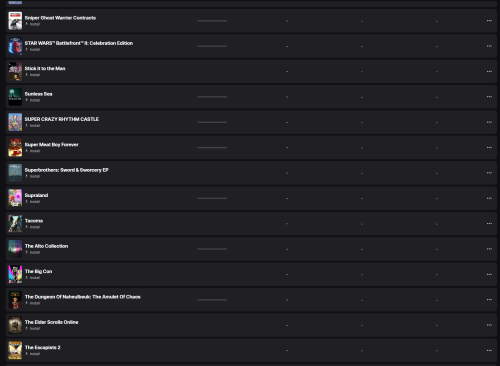Open the ellipsis menu for Tacoma
This screenshot has height=366, width=500.
489,224
